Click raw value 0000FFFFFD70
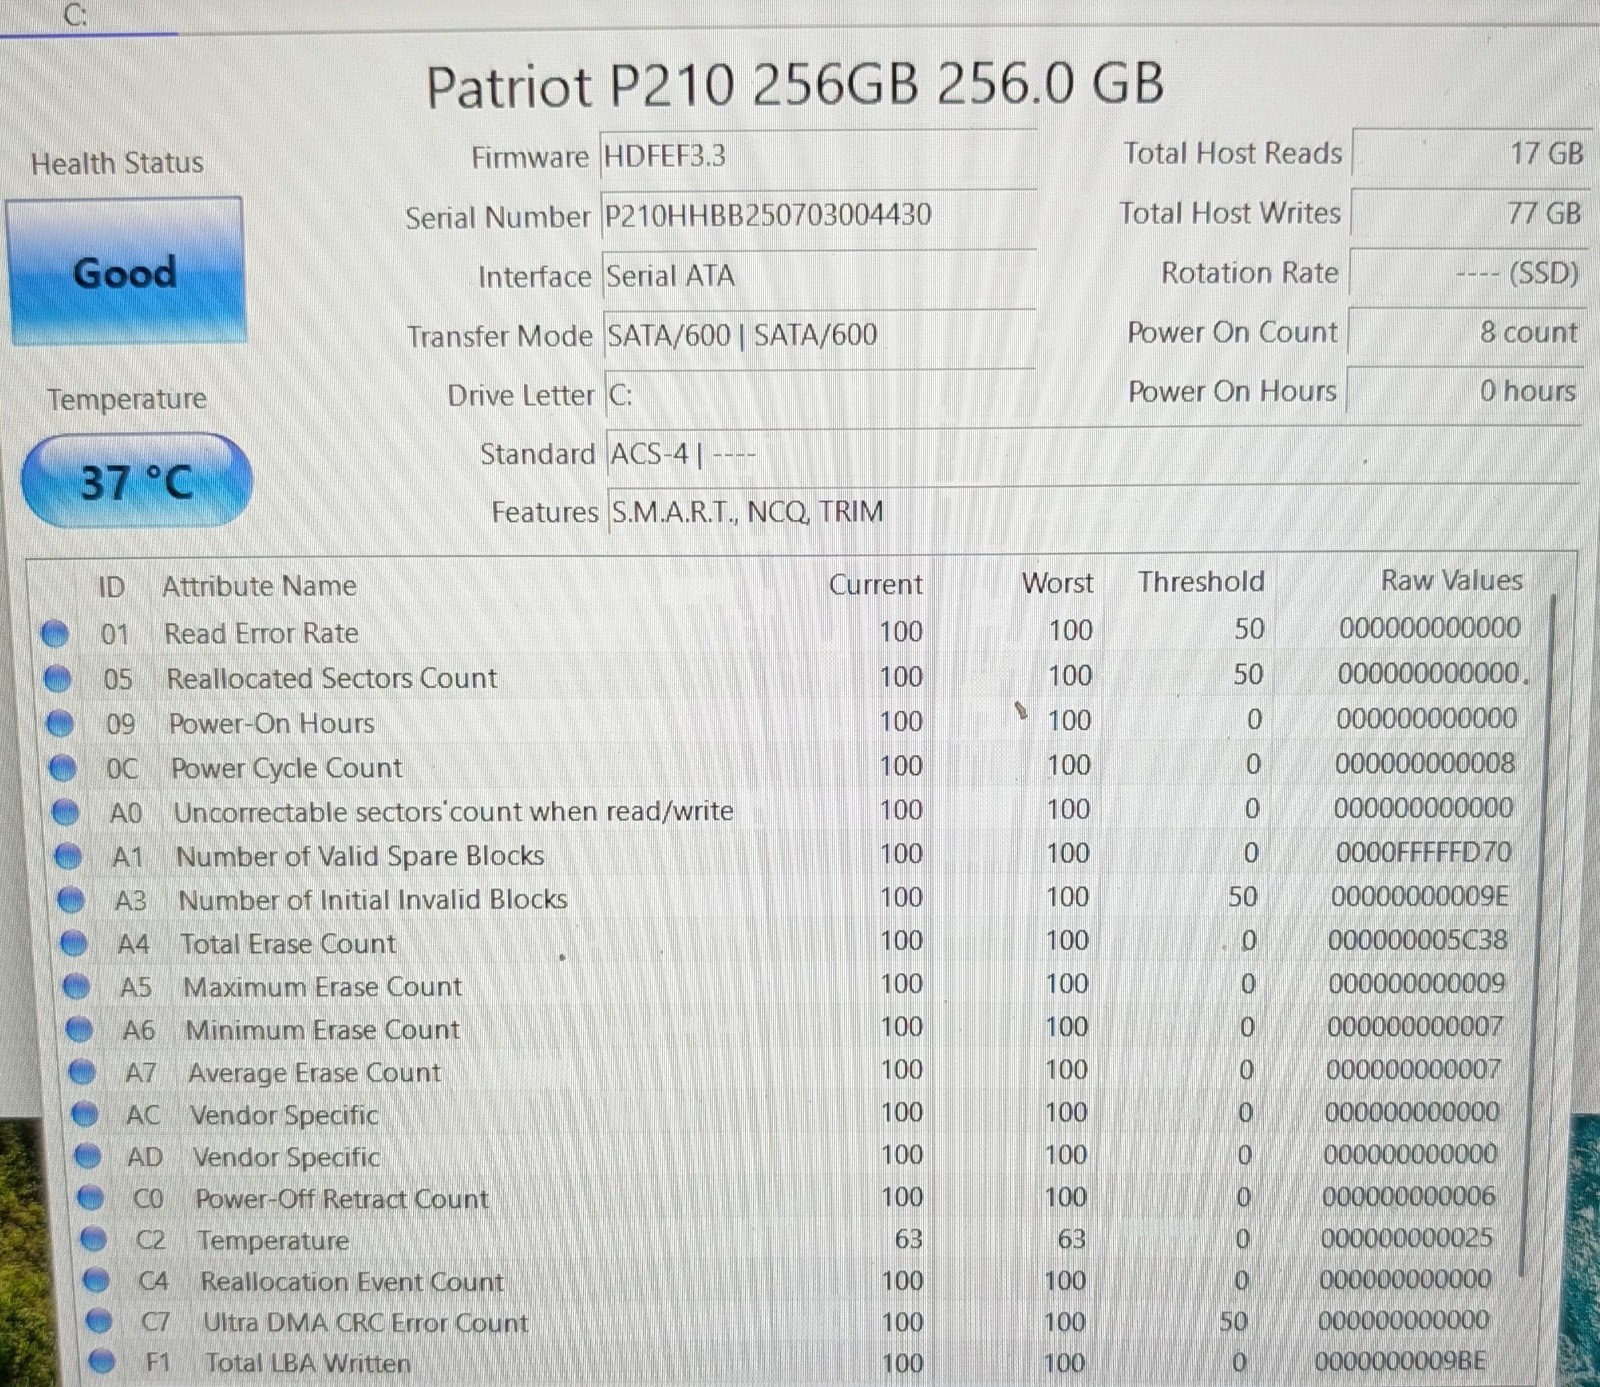This screenshot has height=1387, width=1600. (1424, 853)
